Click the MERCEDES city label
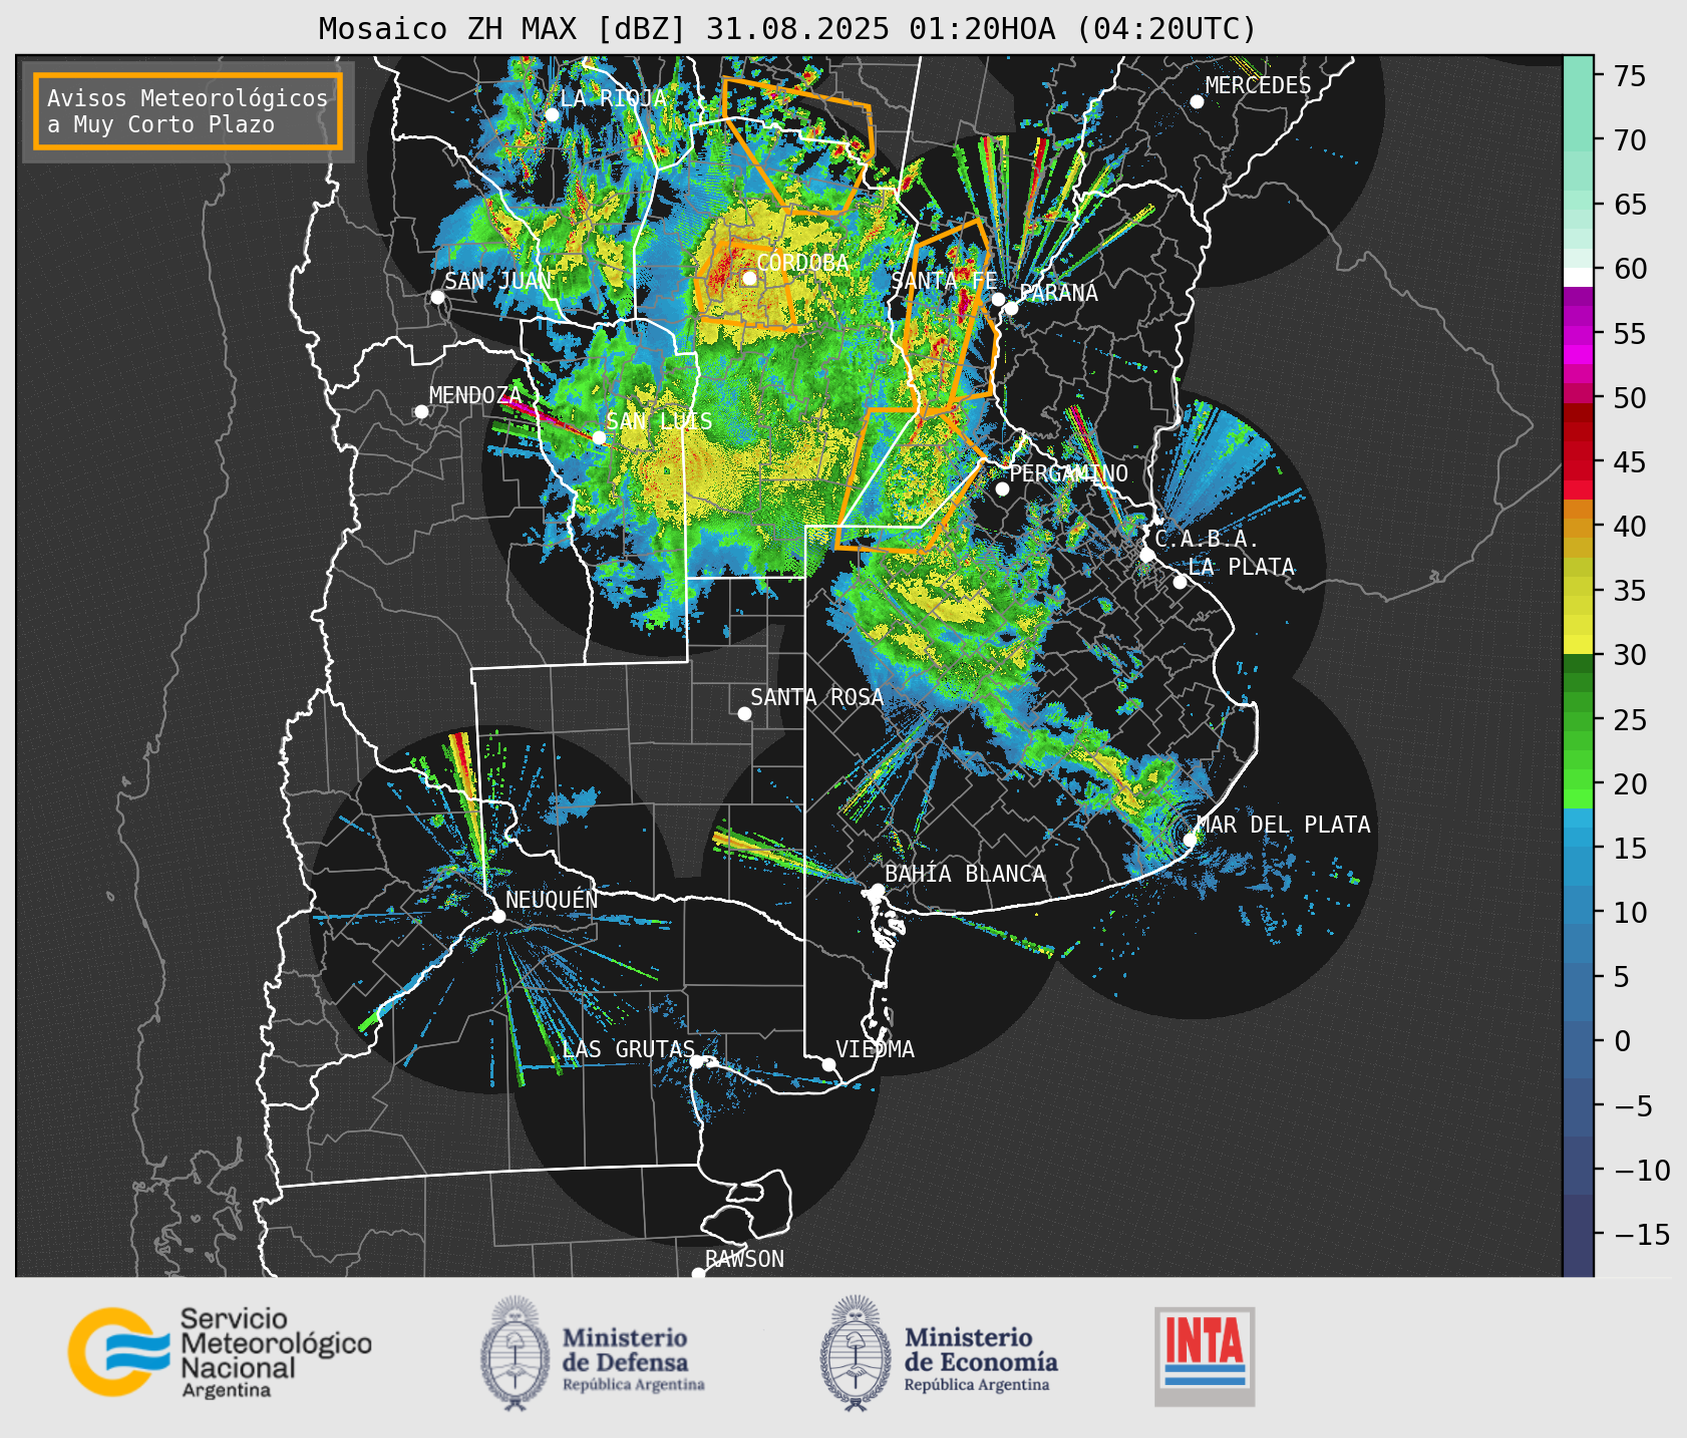This screenshot has width=1687, height=1438. tap(1258, 86)
